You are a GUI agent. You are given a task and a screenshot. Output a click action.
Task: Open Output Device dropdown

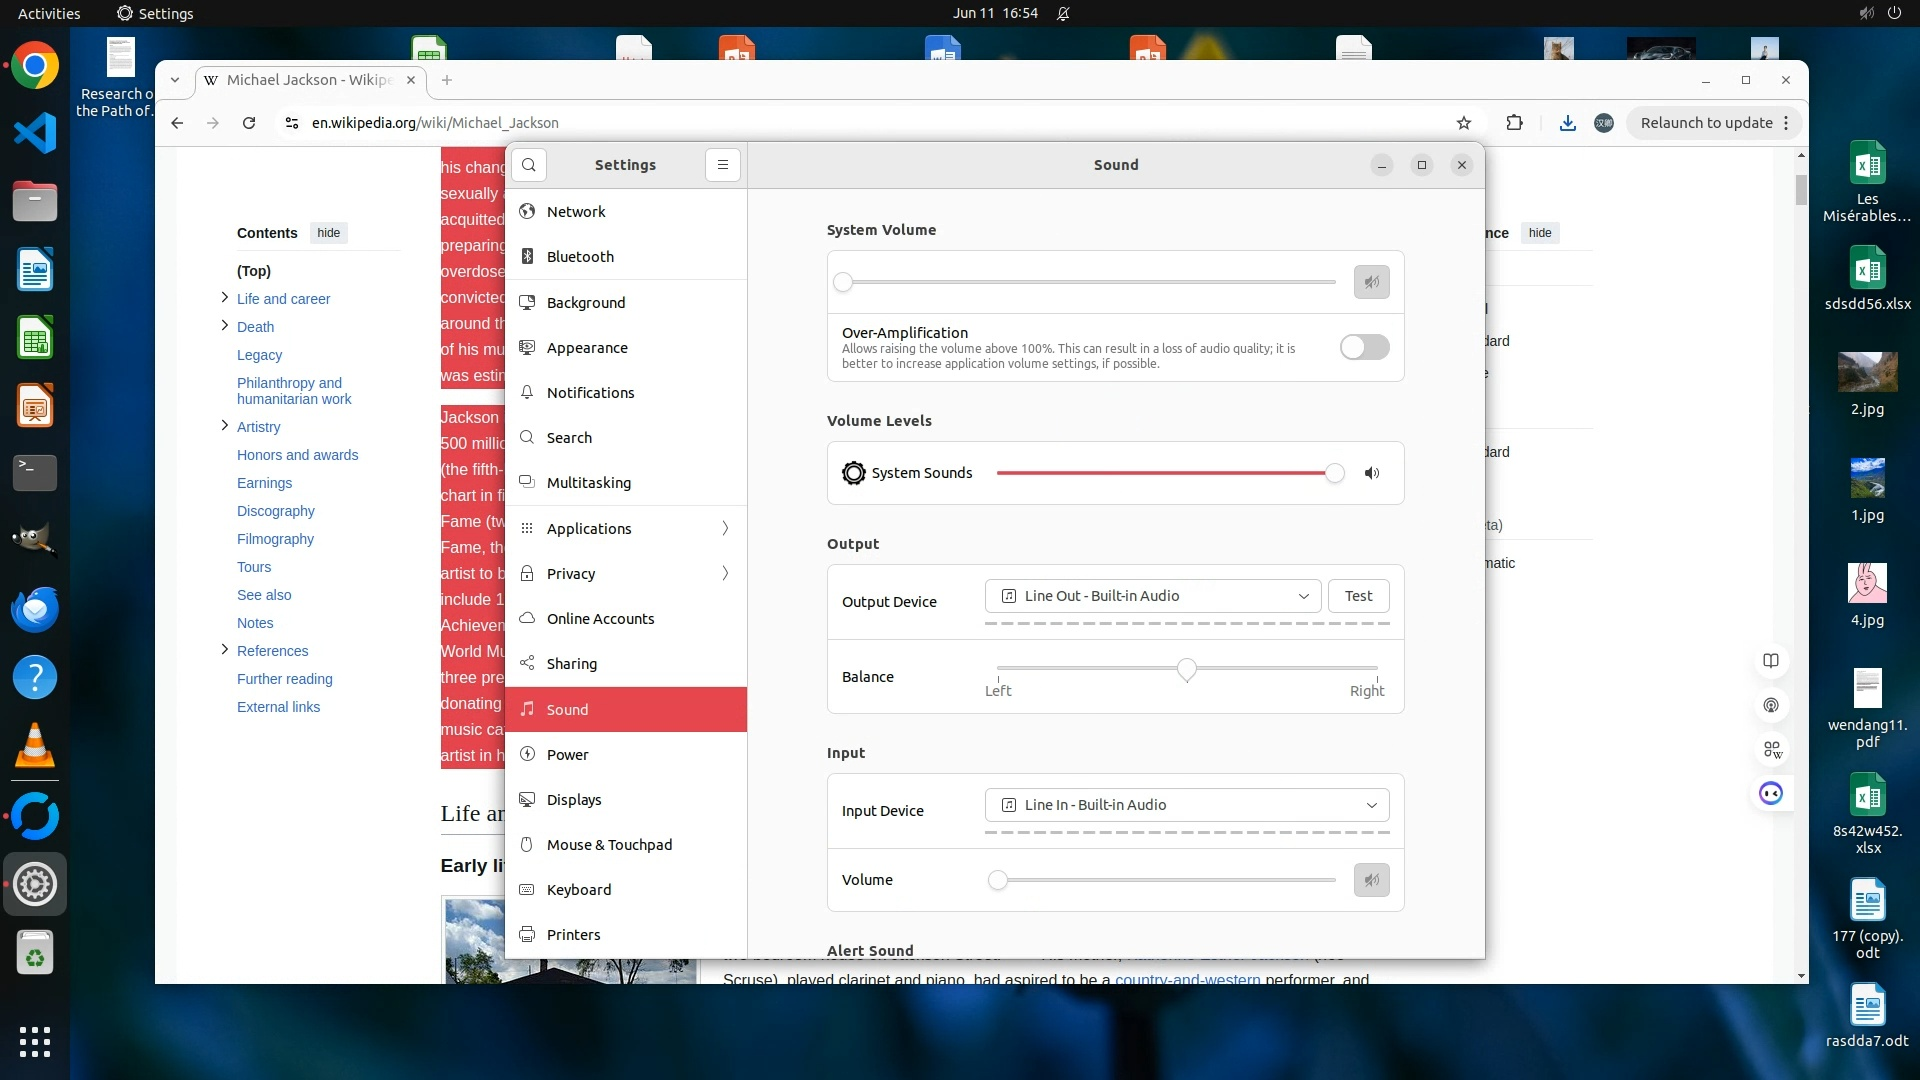(1153, 596)
